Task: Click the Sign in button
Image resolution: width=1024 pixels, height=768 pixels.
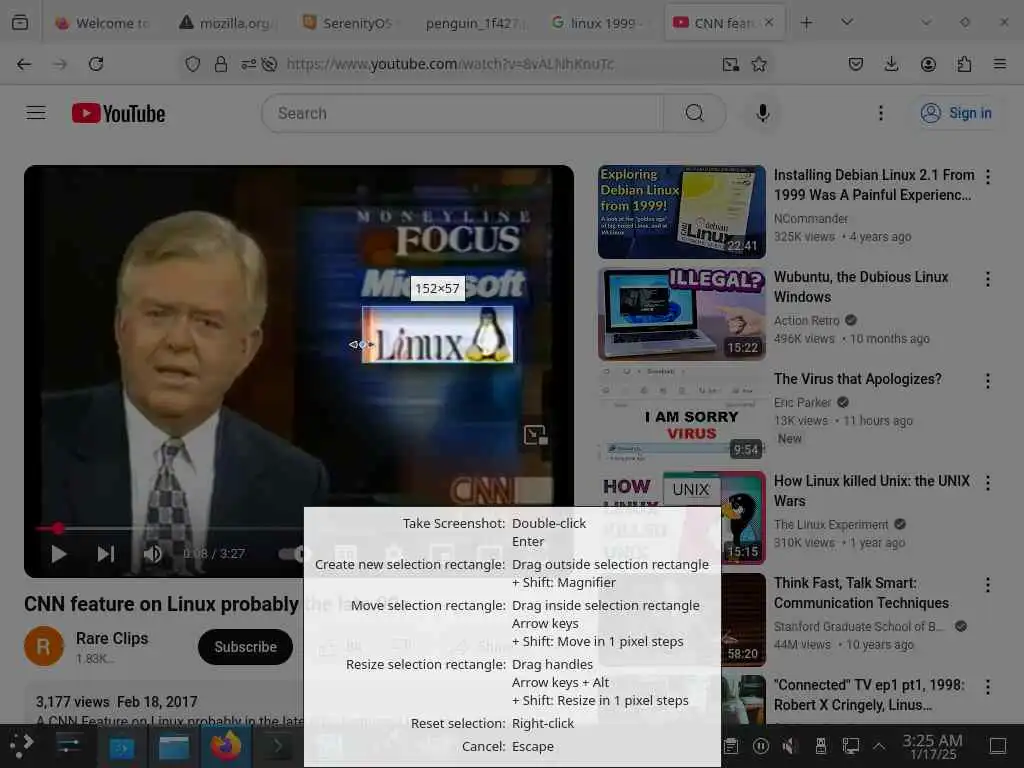Action: pyautogui.click(x=956, y=113)
